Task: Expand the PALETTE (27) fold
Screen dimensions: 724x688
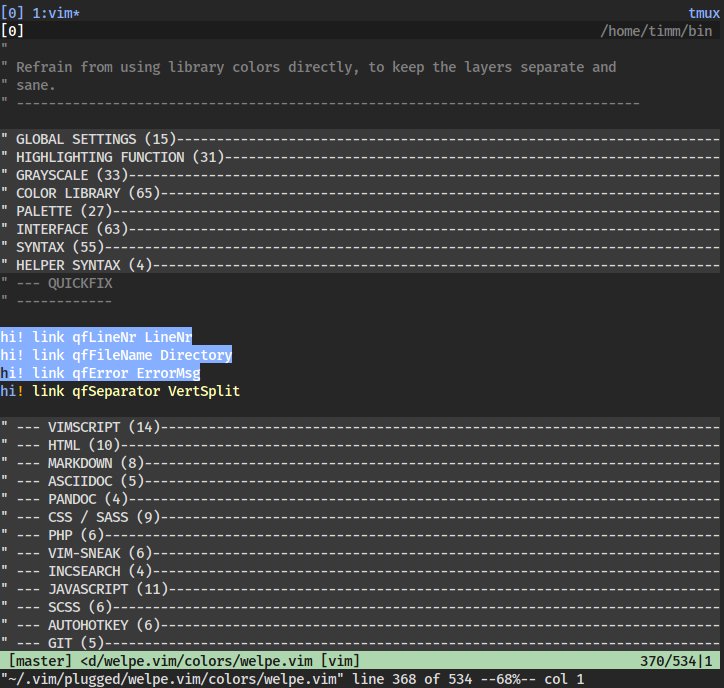Action: pyautogui.click(x=360, y=211)
